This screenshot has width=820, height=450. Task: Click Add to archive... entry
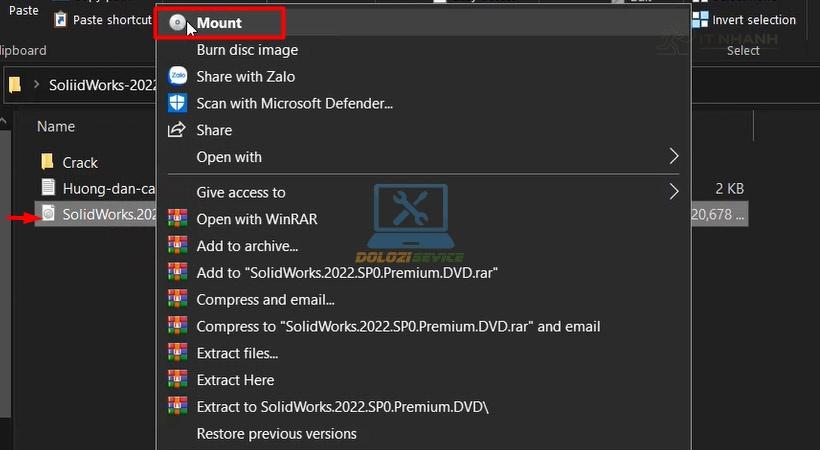tap(247, 246)
